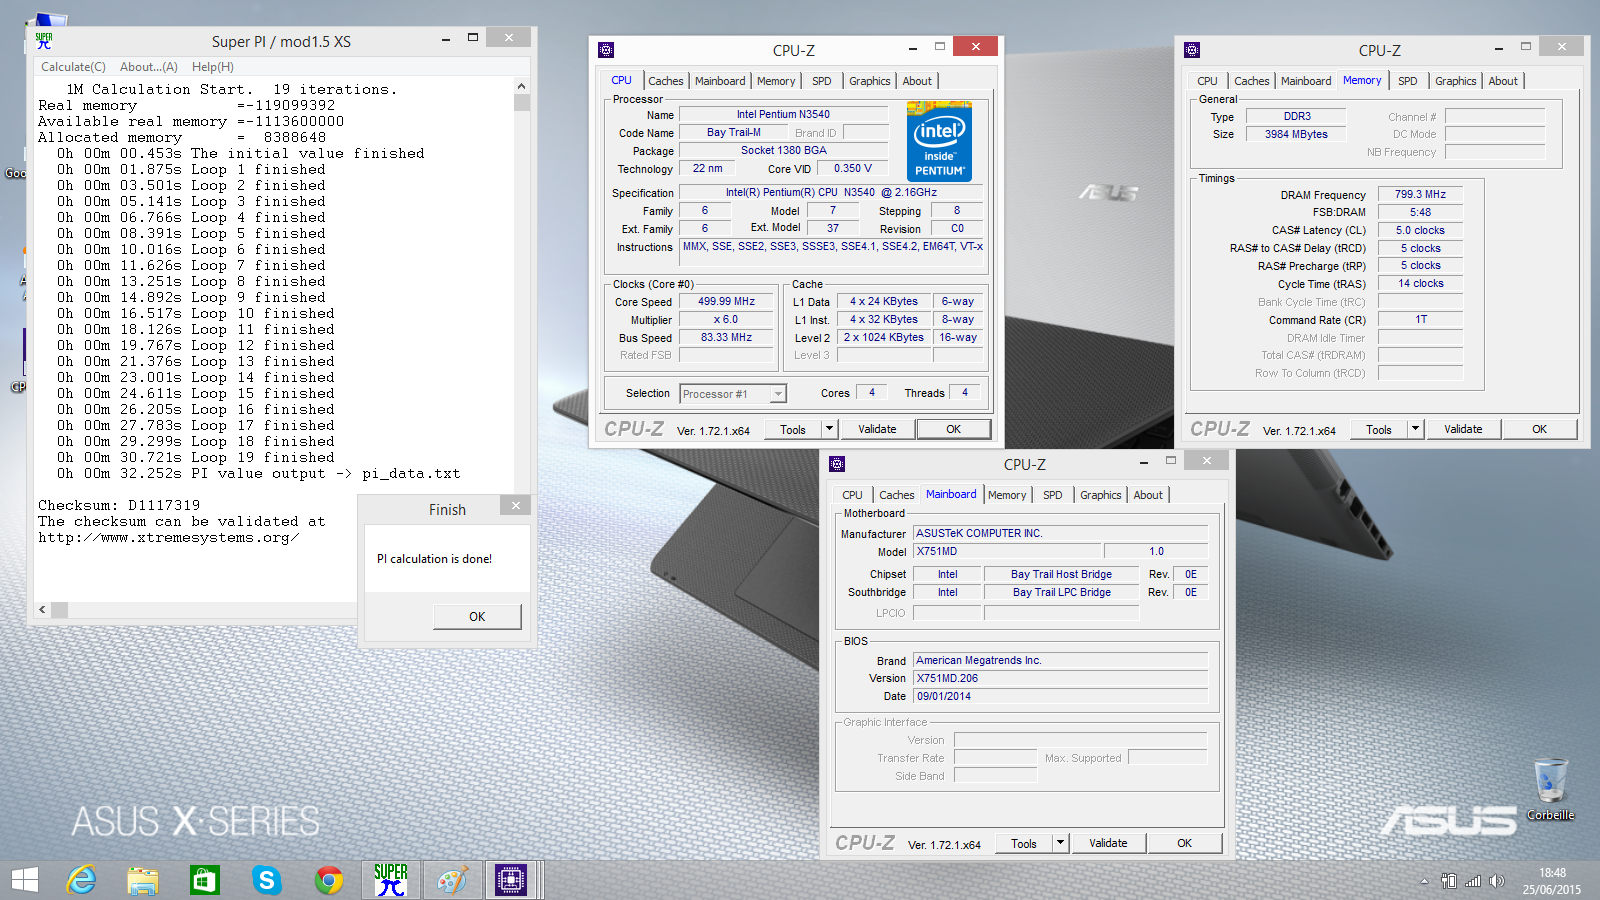The width and height of the screenshot is (1600, 900).
Task: Click the CPU-Z icon in the Mainboard window title
Action: (838, 464)
